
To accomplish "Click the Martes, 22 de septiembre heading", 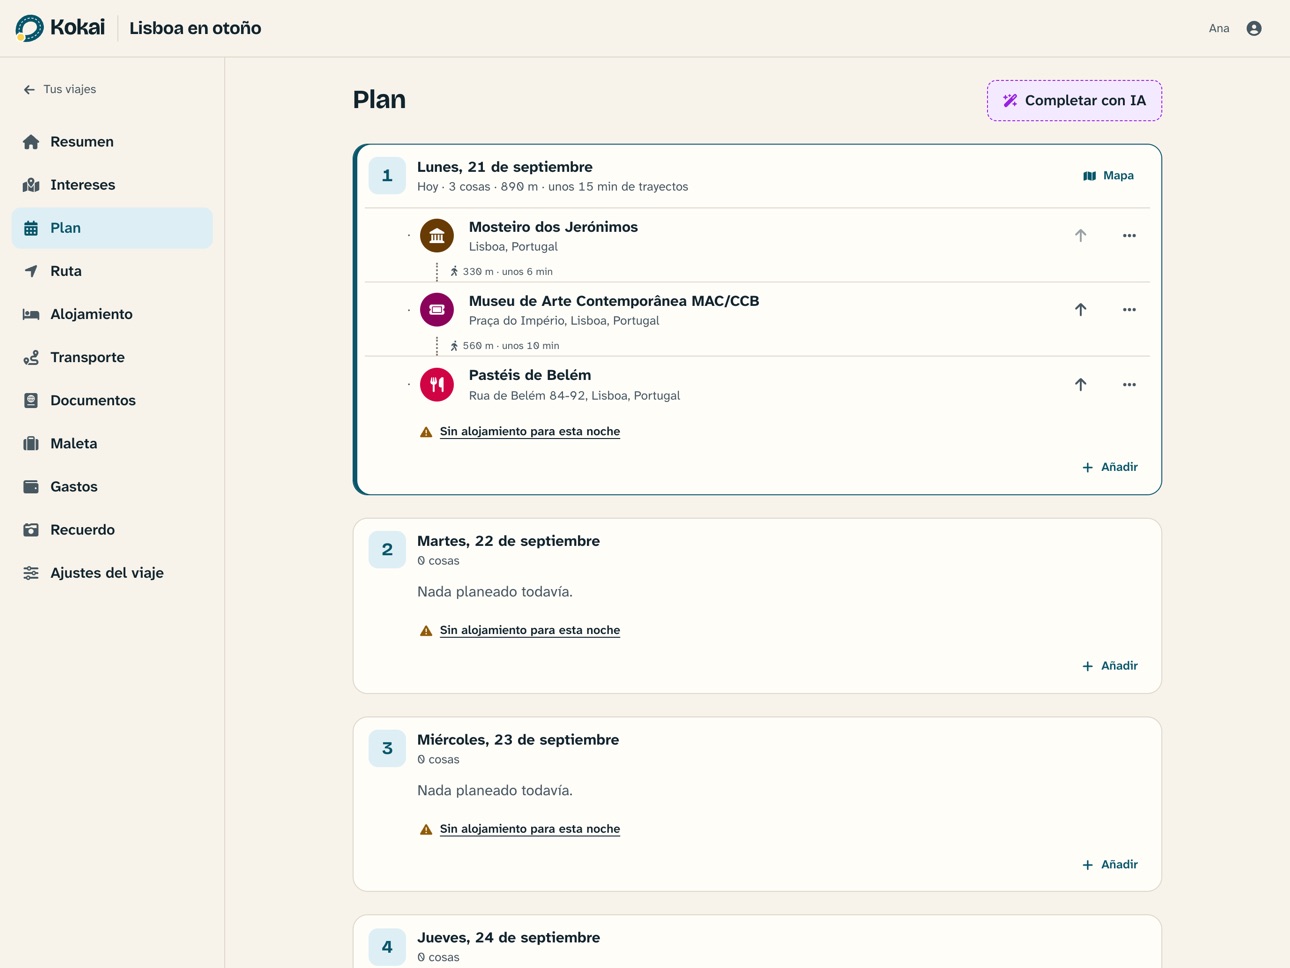I will pos(508,541).
